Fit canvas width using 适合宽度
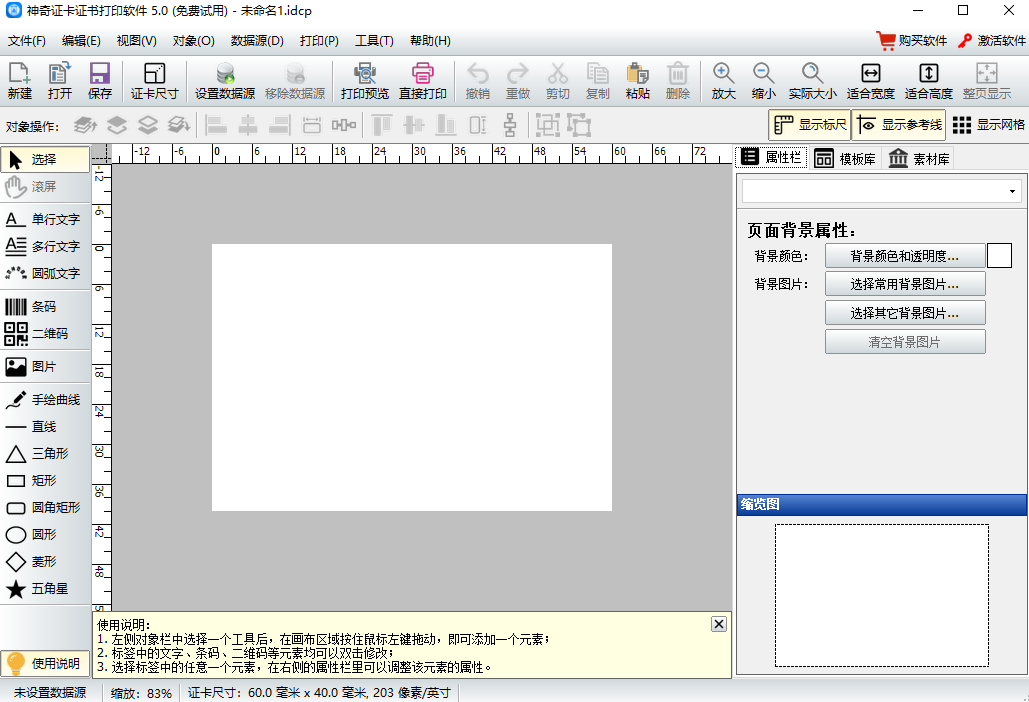 coord(871,81)
